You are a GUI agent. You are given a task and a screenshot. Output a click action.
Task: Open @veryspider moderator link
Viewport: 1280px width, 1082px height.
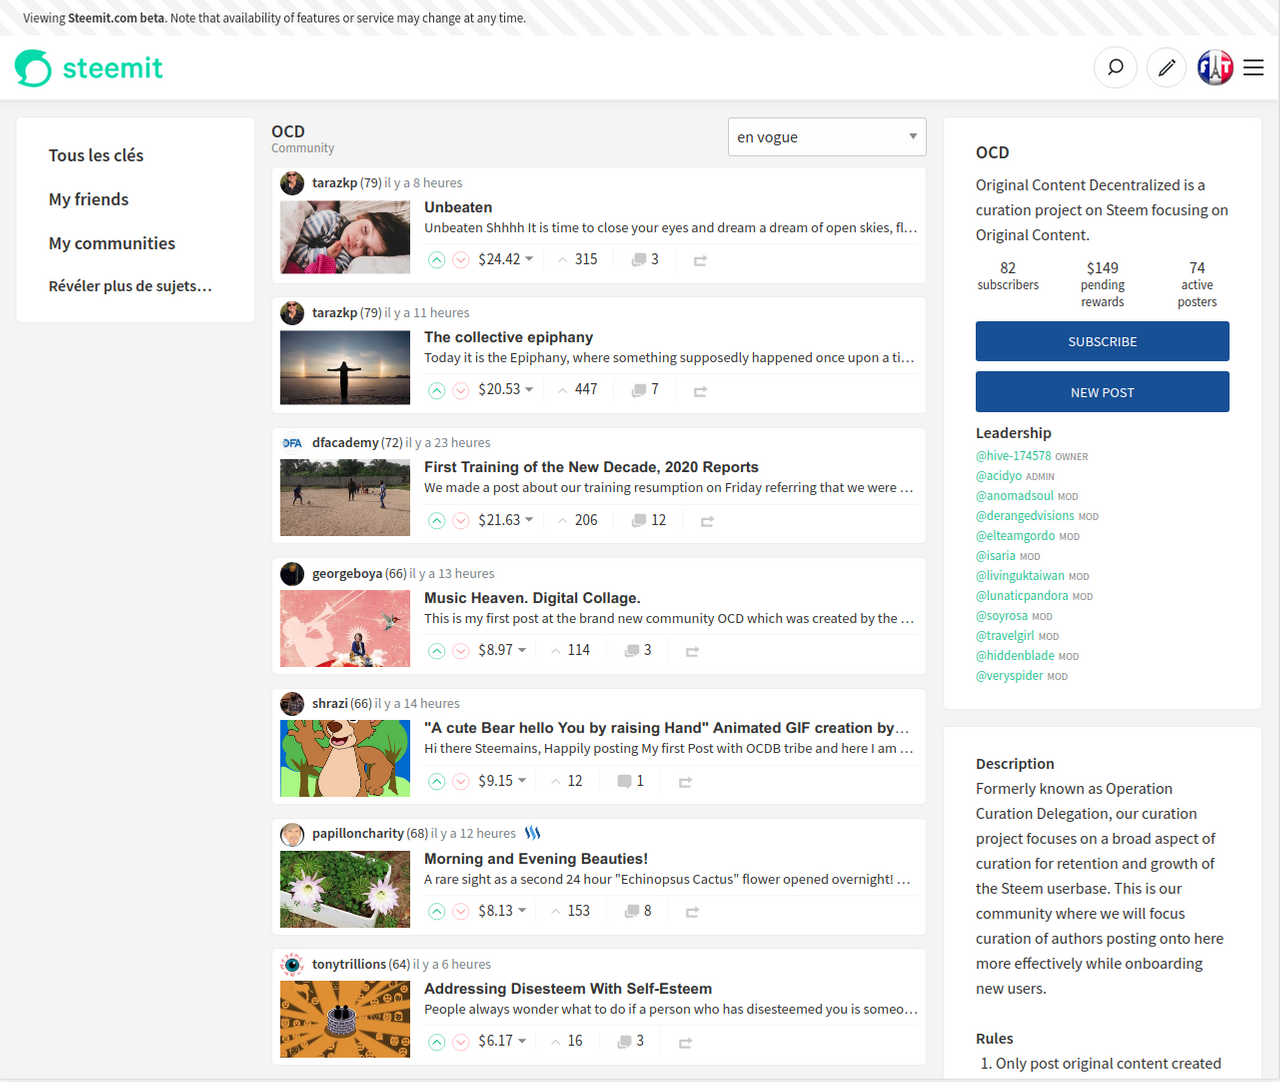pyautogui.click(x=1009, y=676)
